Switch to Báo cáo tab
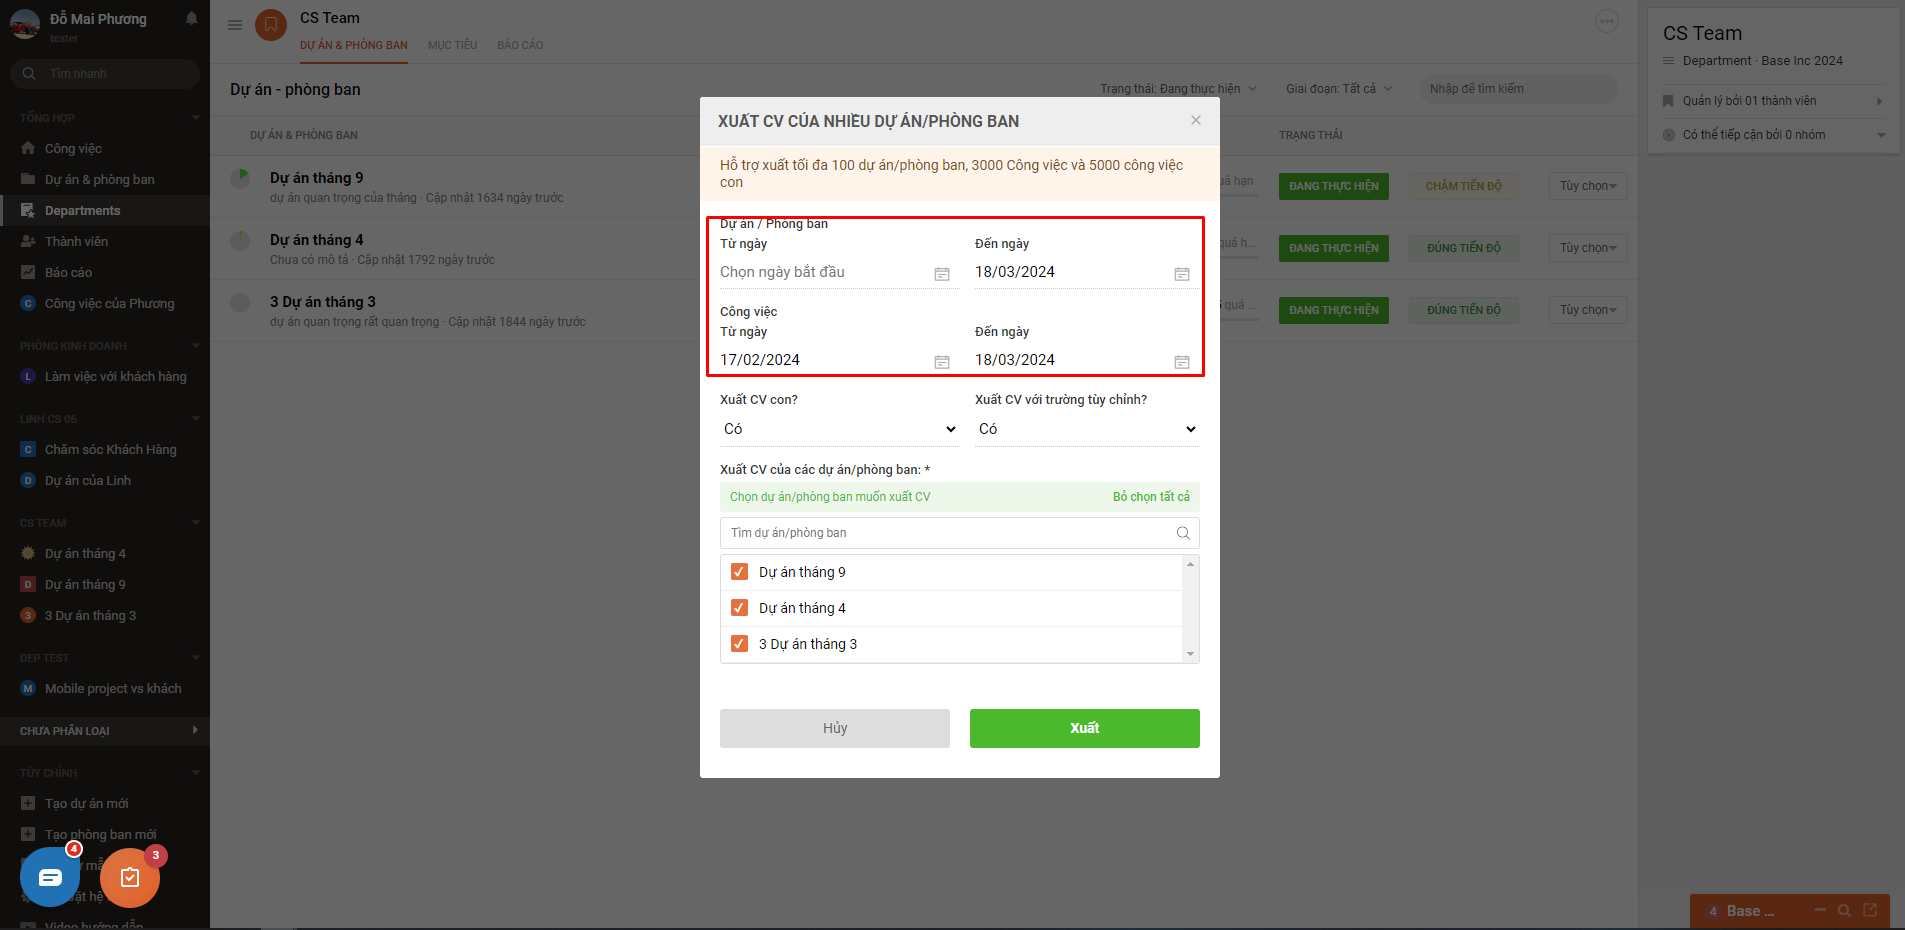The image size is (1905, 930). 520,45
